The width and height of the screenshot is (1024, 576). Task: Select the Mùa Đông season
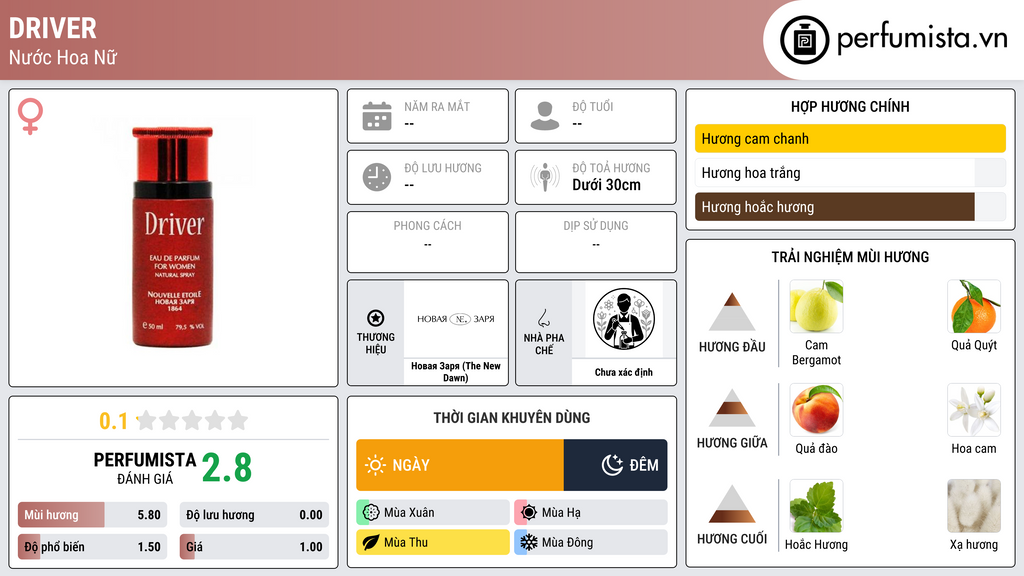coord(591,542)
